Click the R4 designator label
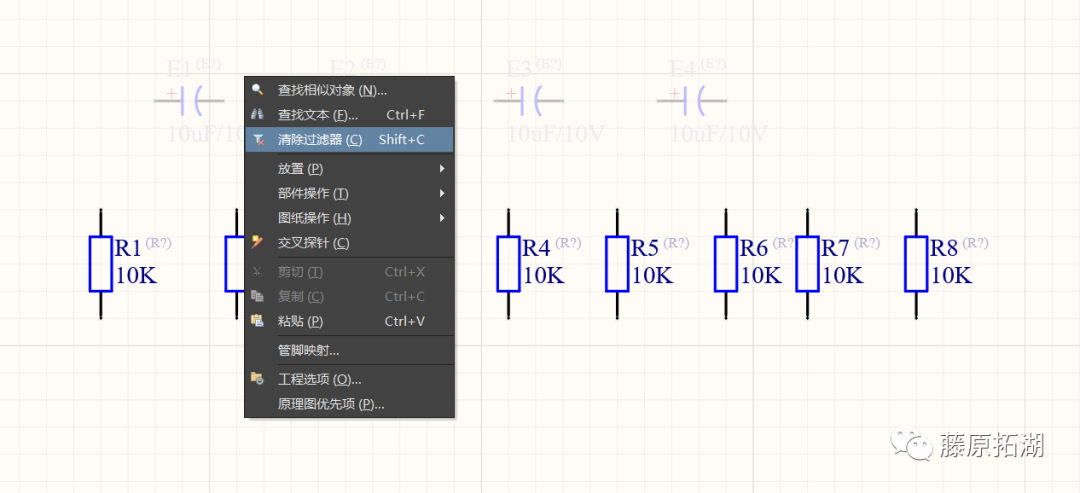 536,248
